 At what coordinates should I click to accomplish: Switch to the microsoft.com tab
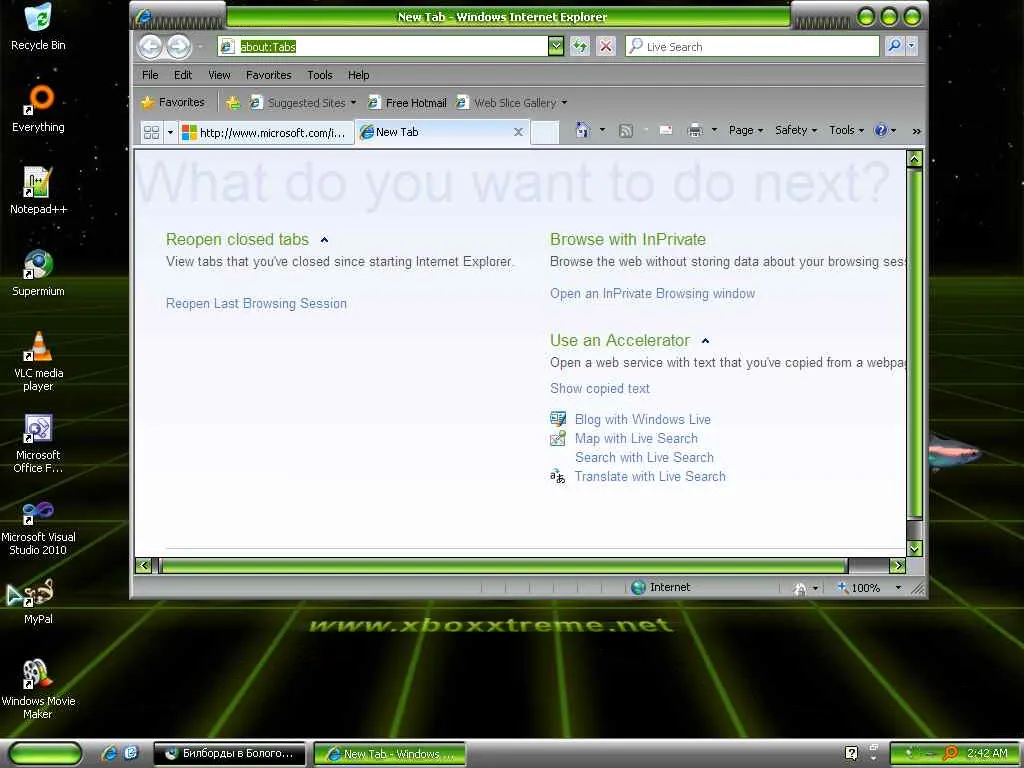click(265, 133)
